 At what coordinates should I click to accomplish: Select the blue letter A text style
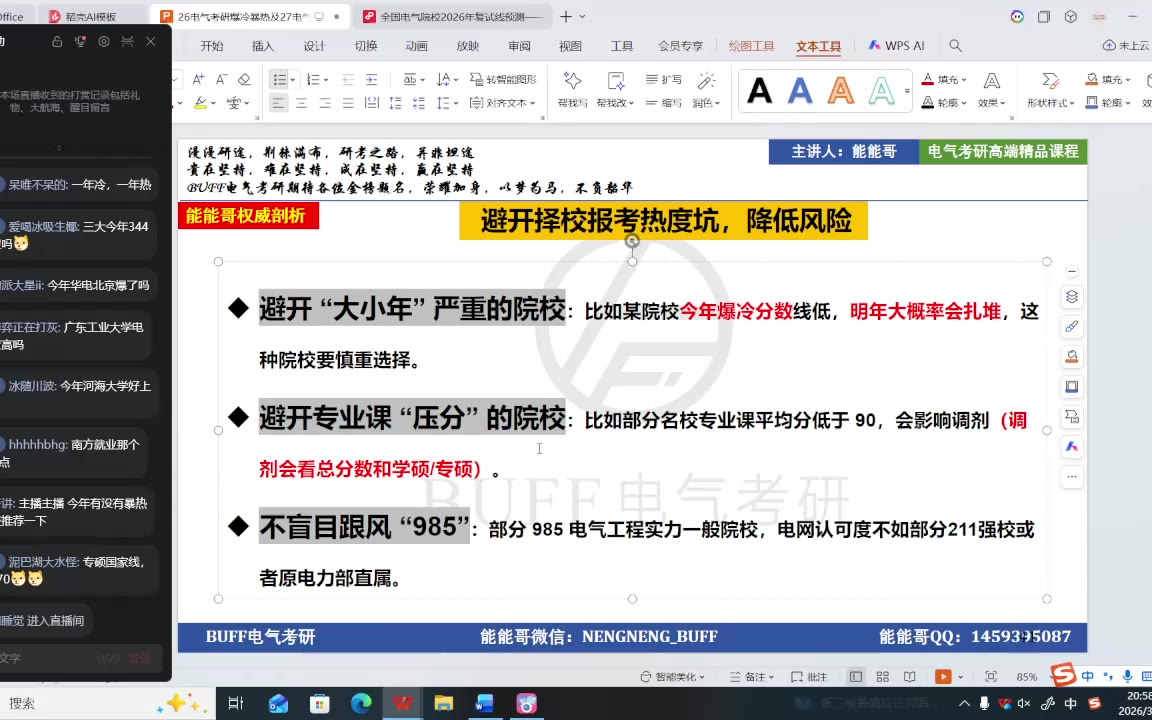800,91
